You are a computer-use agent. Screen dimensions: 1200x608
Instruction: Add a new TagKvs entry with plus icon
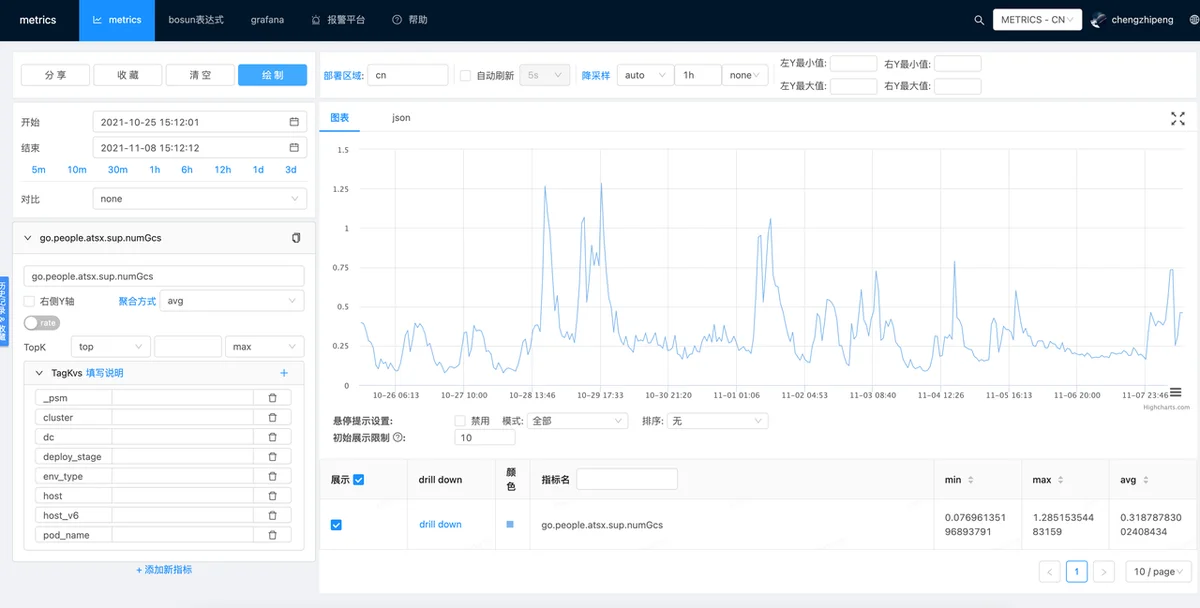[284, 373]
